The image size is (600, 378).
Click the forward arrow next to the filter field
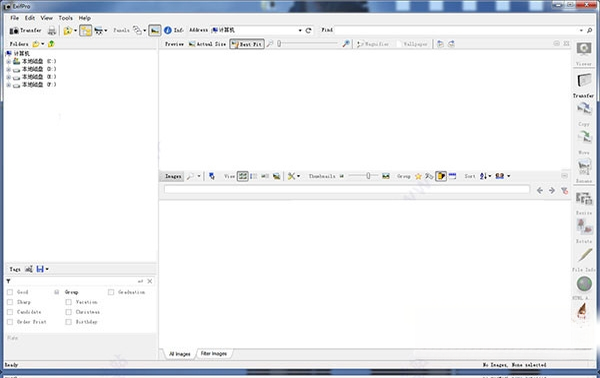point(552,190)
